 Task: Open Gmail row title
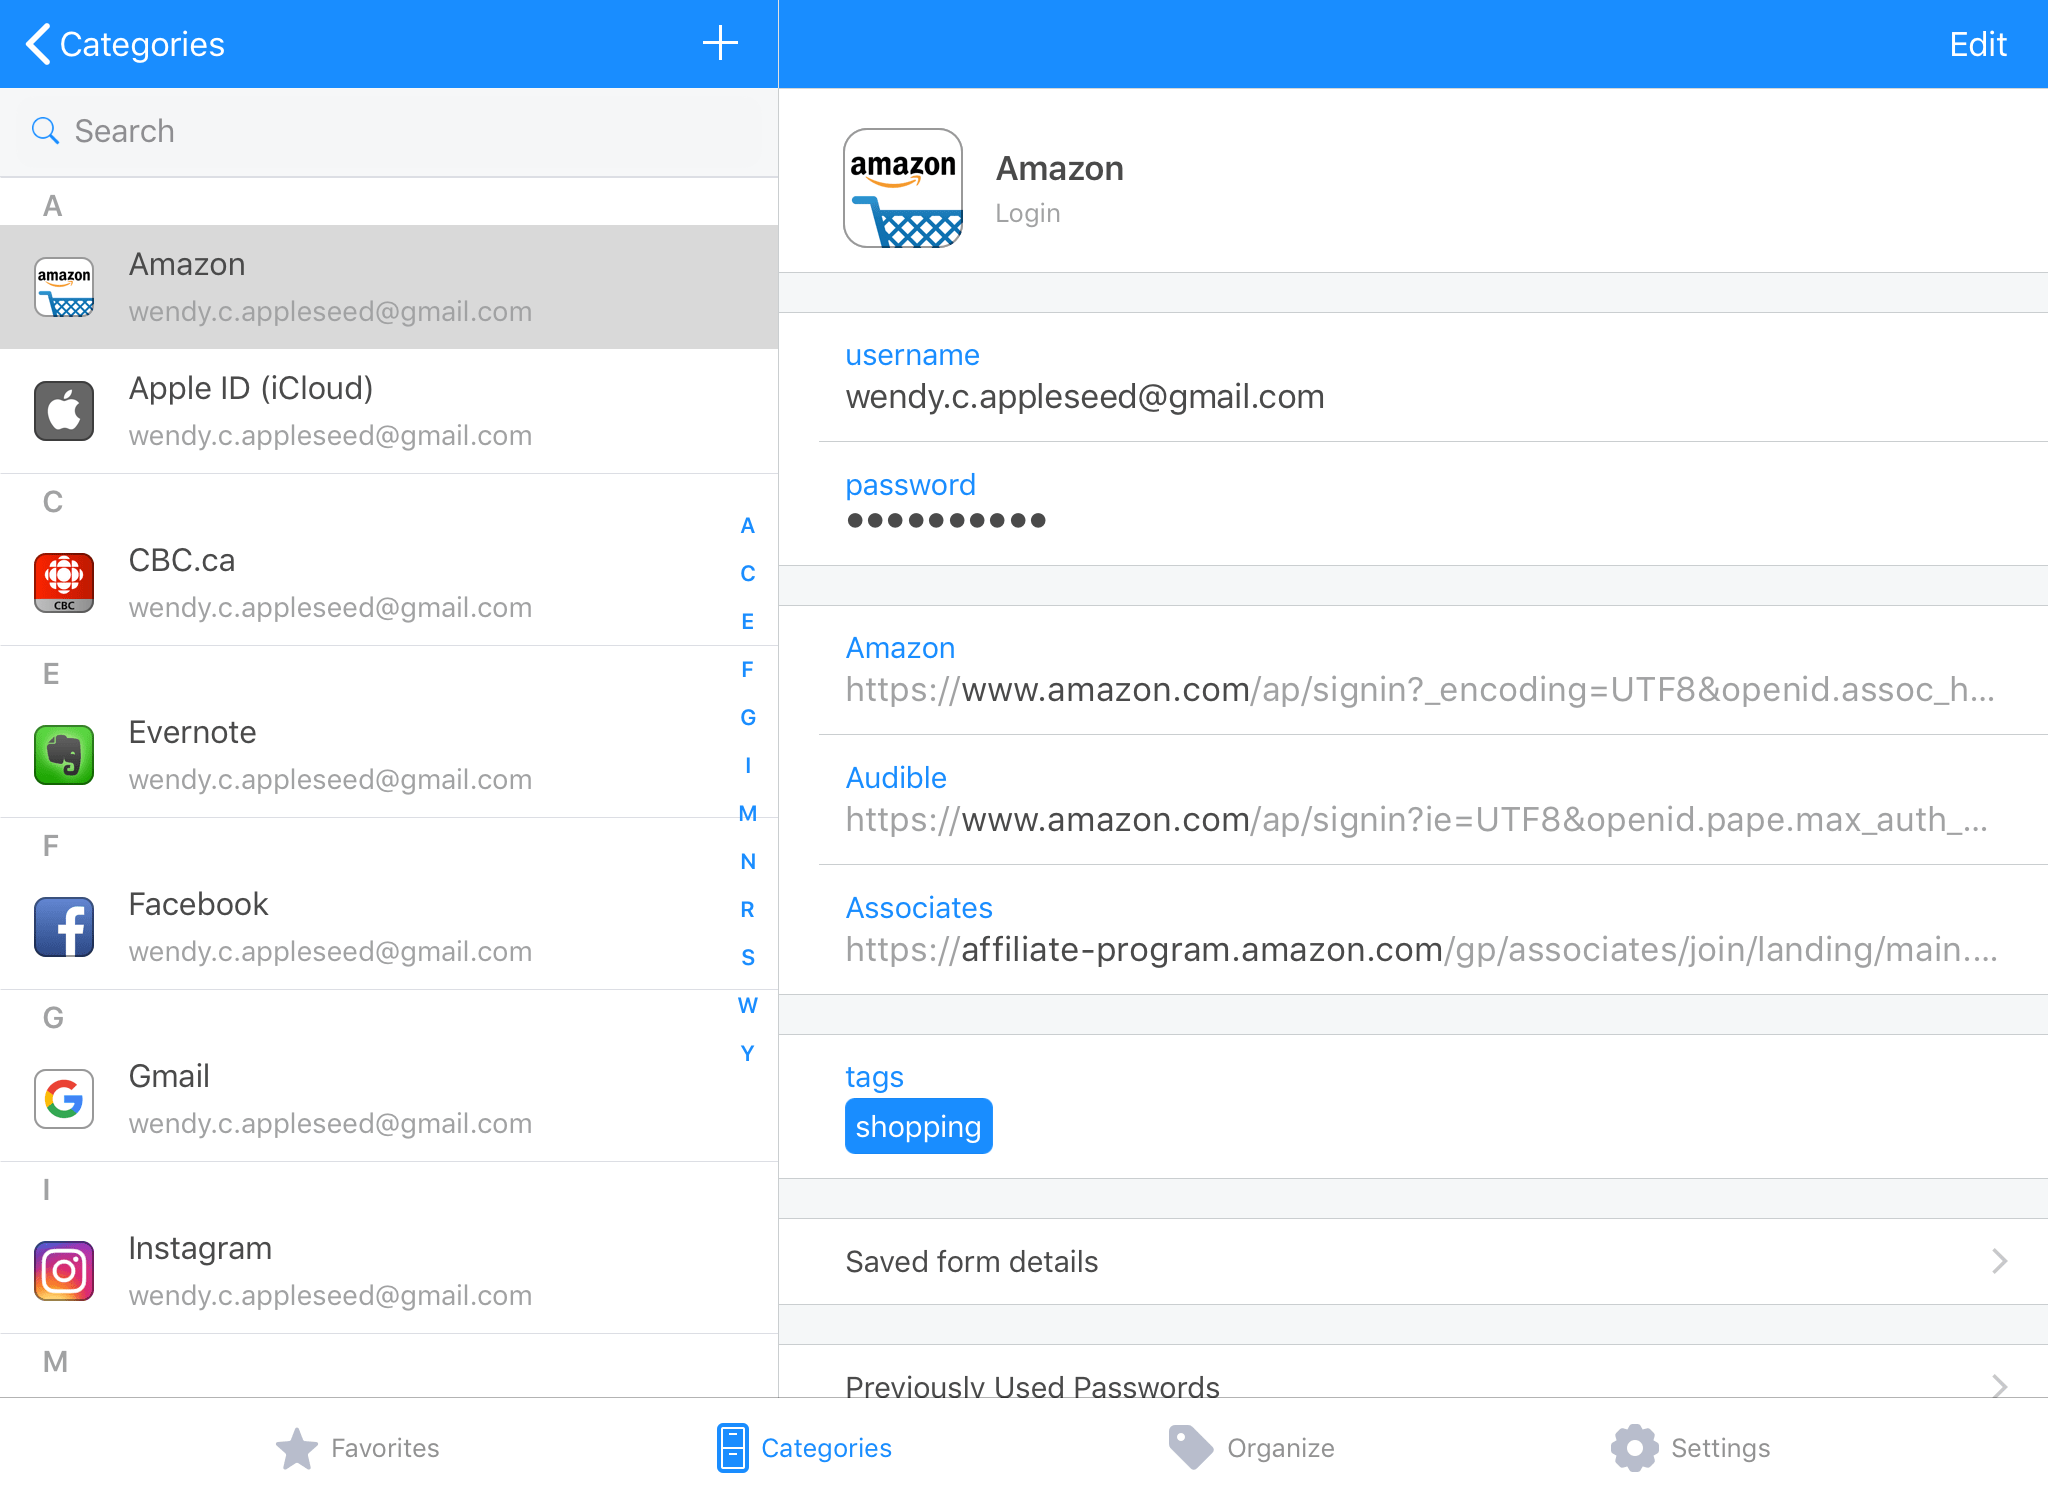pyautogui.click(x=169, y=1076)
